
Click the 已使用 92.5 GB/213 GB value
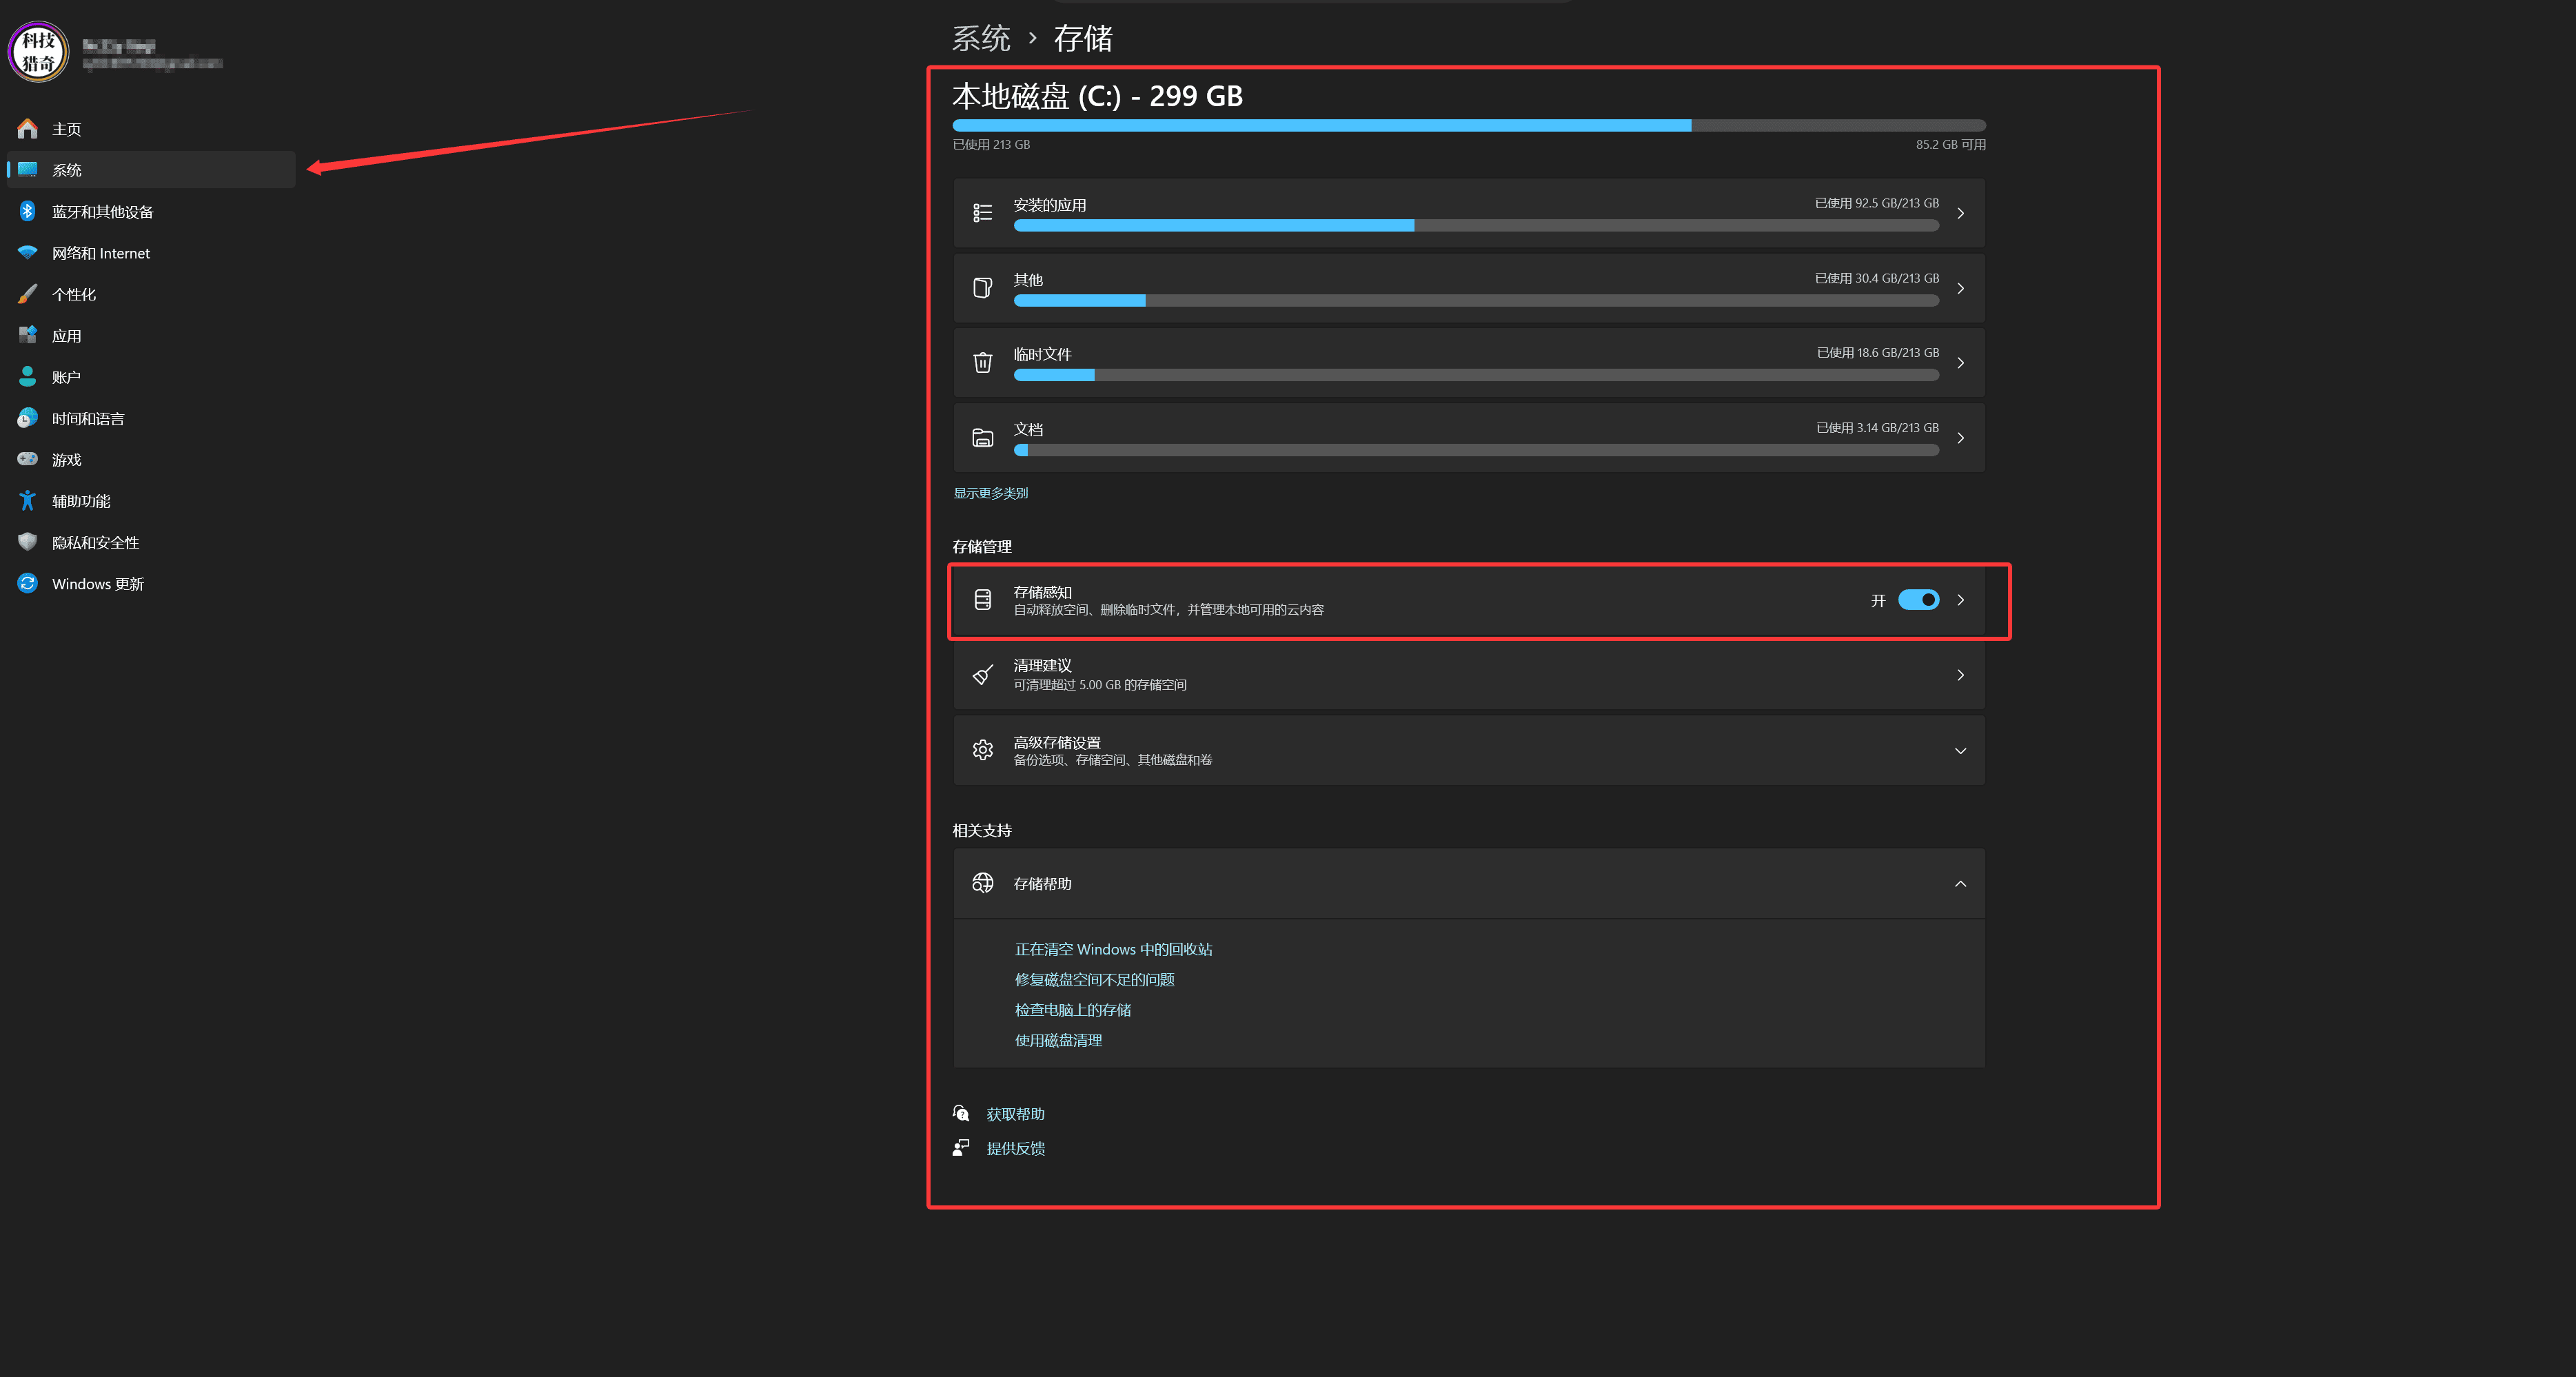(1876, 203)
